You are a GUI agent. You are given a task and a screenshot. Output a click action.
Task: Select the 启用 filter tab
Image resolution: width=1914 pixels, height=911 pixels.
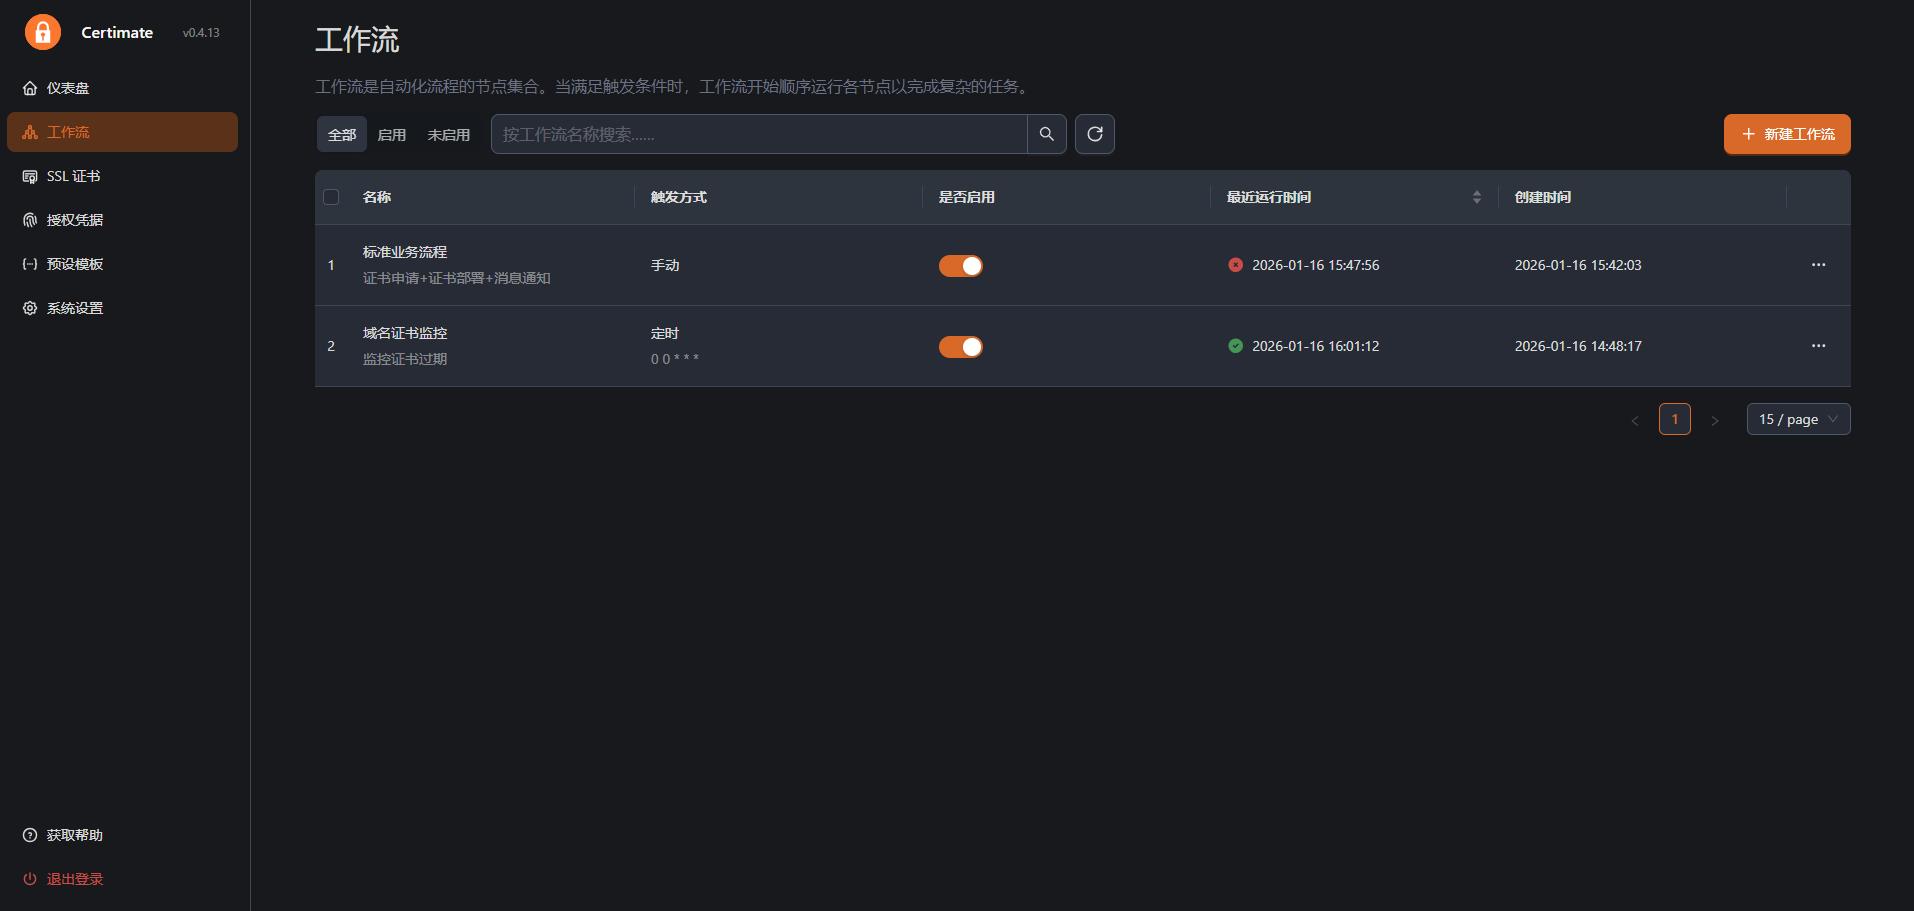click(x=392, y=134)
